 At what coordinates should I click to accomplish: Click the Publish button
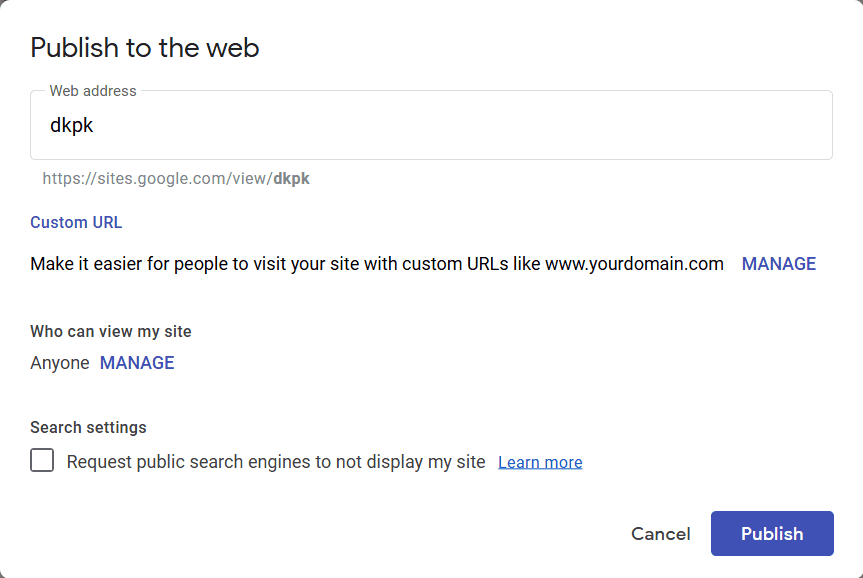pos(771,533)
